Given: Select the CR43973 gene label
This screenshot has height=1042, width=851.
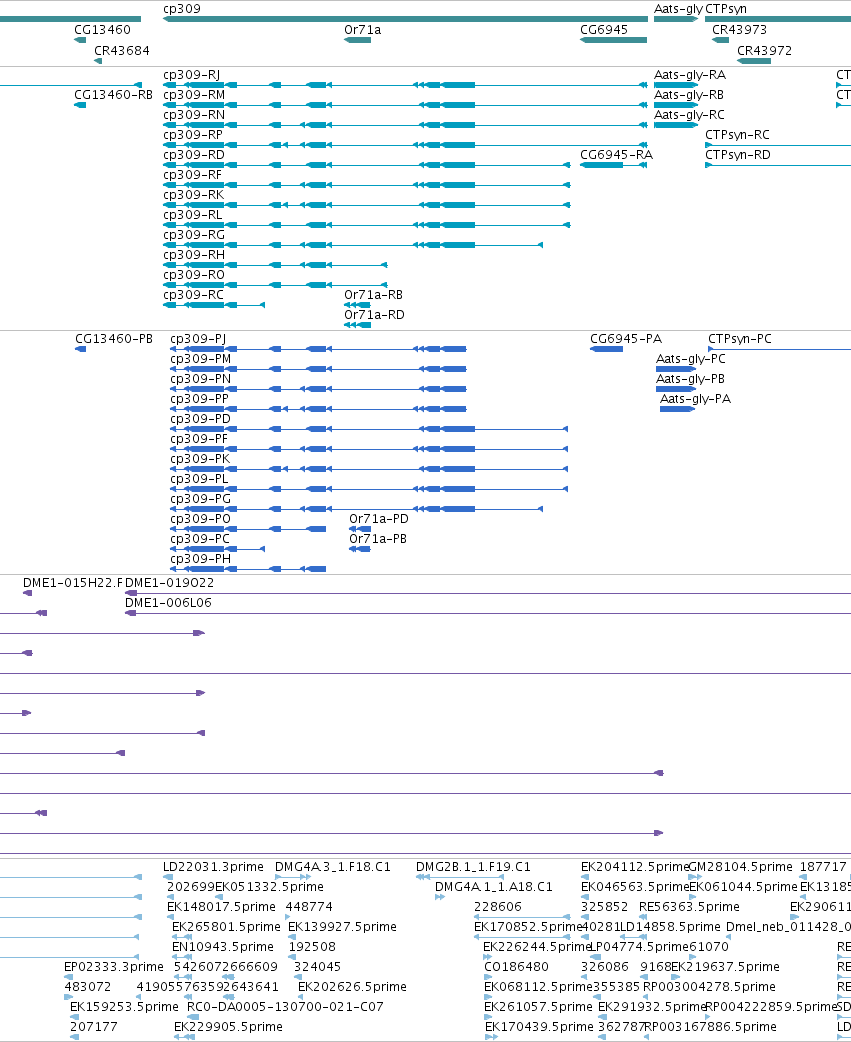Looking at the screenshot, I should [x=739, y=30].
